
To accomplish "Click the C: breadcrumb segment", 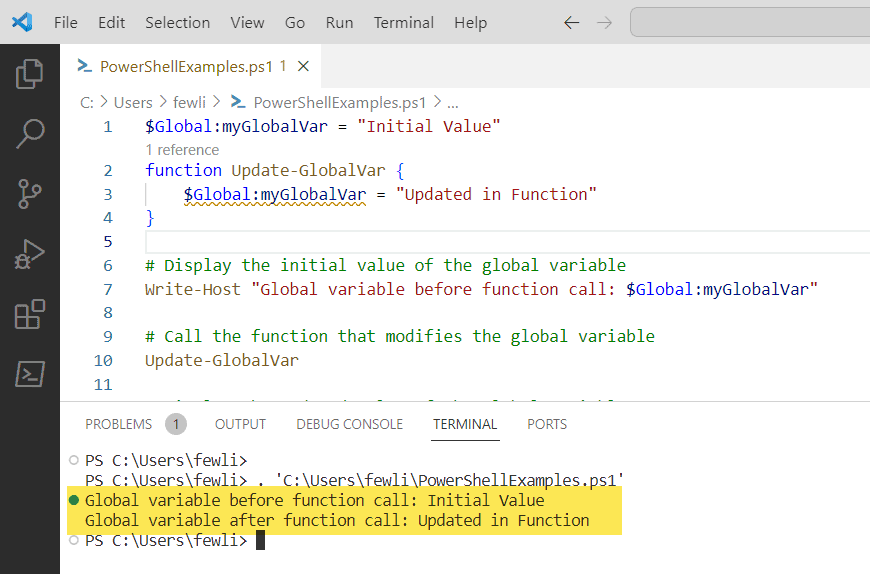I will pyautogui.click(x=87, y=103).
